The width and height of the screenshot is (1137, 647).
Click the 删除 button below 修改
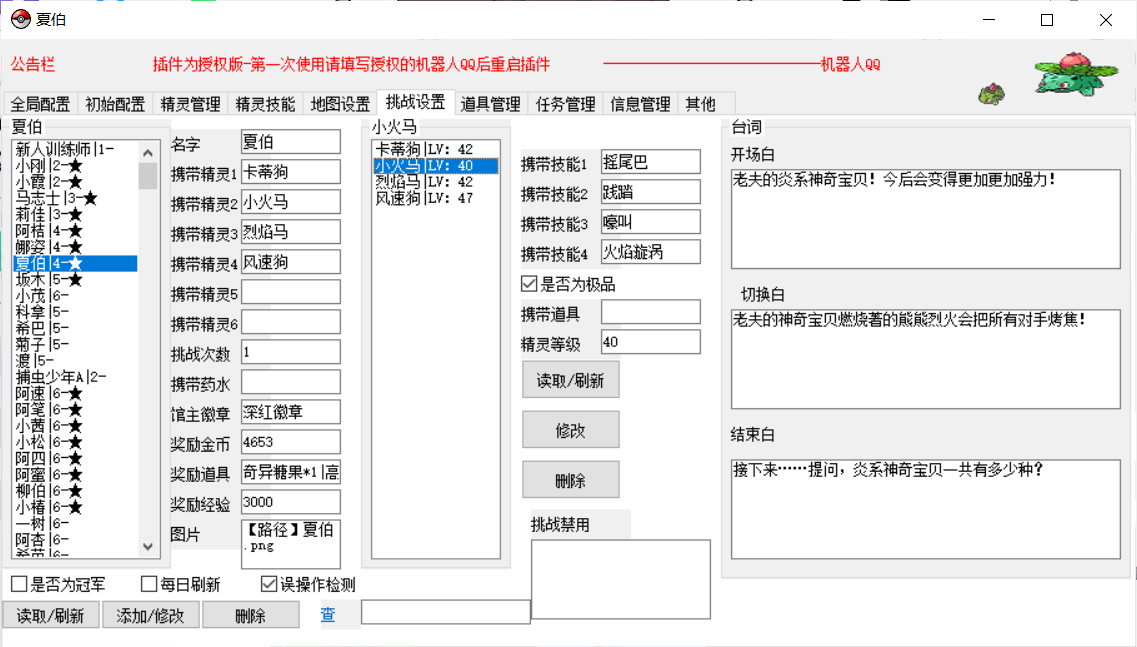[570, 479]
